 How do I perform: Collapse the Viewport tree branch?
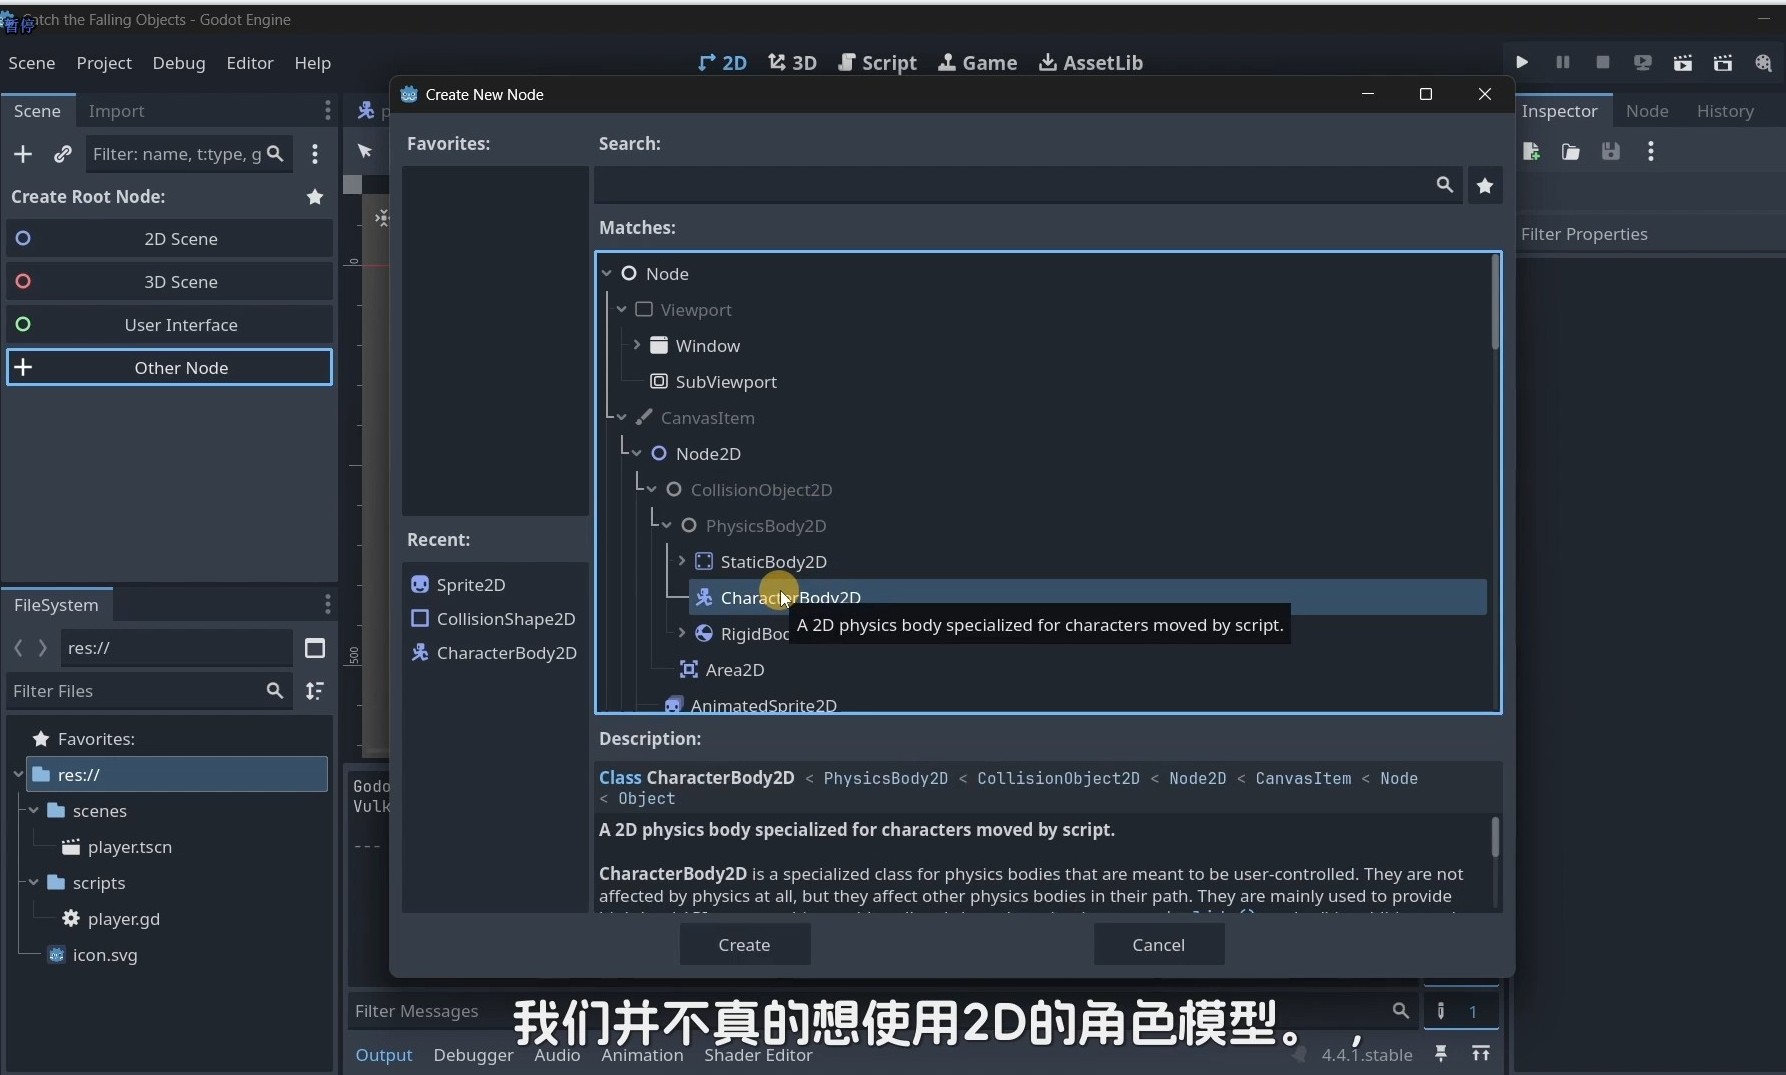622,310
